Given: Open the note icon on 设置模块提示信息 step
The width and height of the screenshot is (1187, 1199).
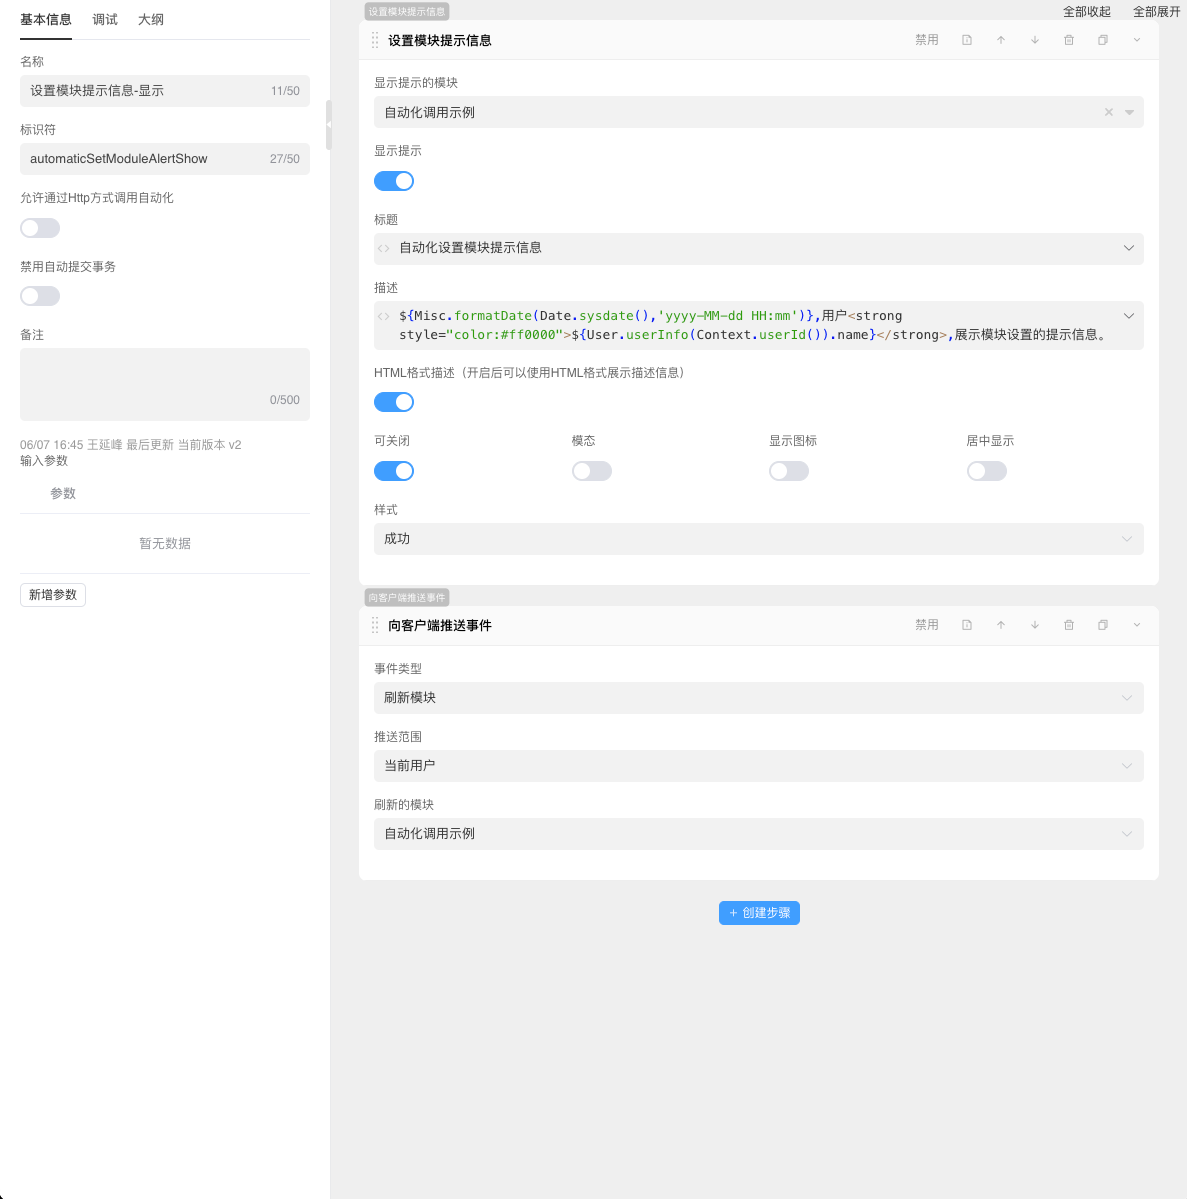Looking at the screenshot, I should [x=967, y=40].
